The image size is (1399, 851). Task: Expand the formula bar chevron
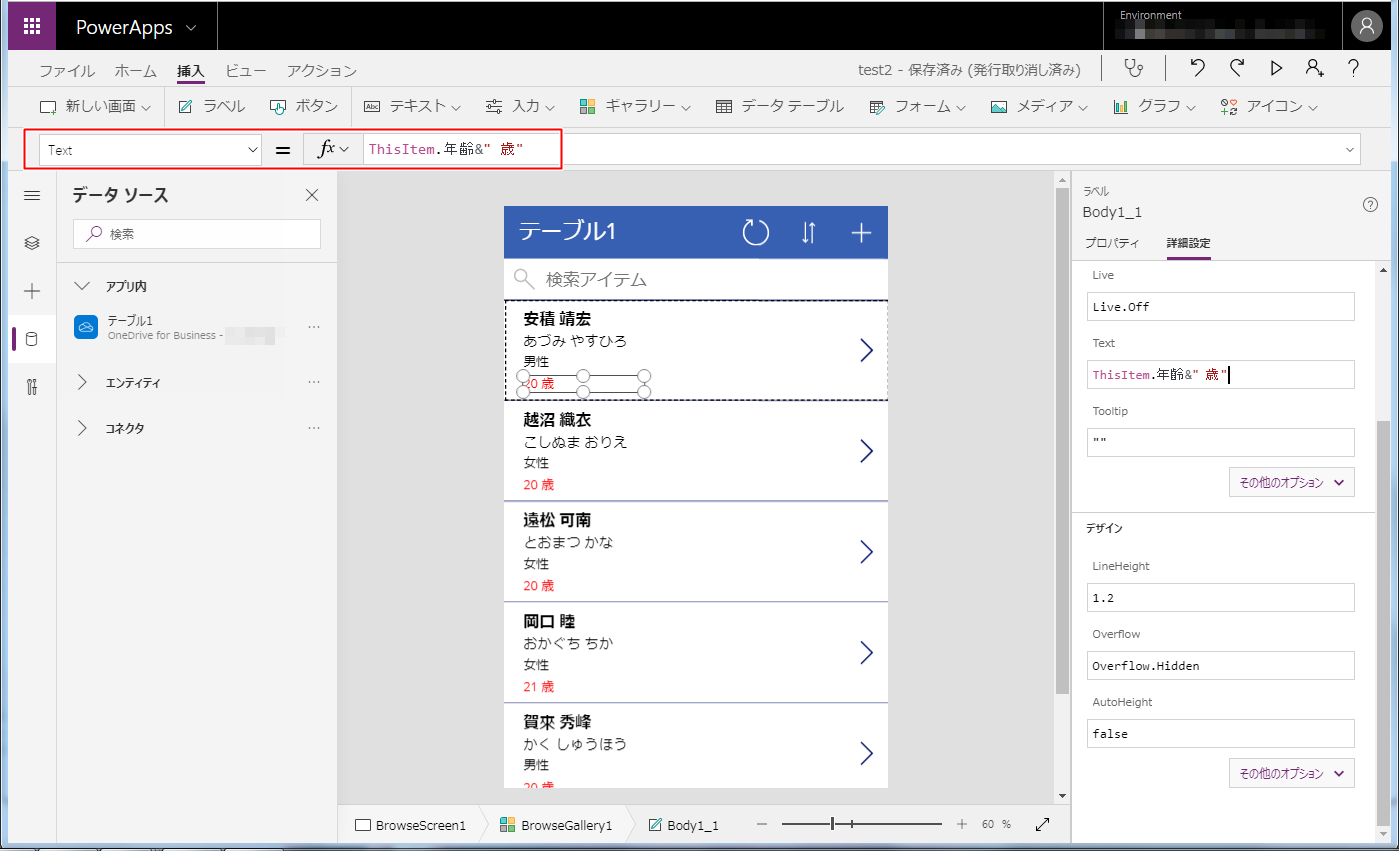pos(1350,150)
